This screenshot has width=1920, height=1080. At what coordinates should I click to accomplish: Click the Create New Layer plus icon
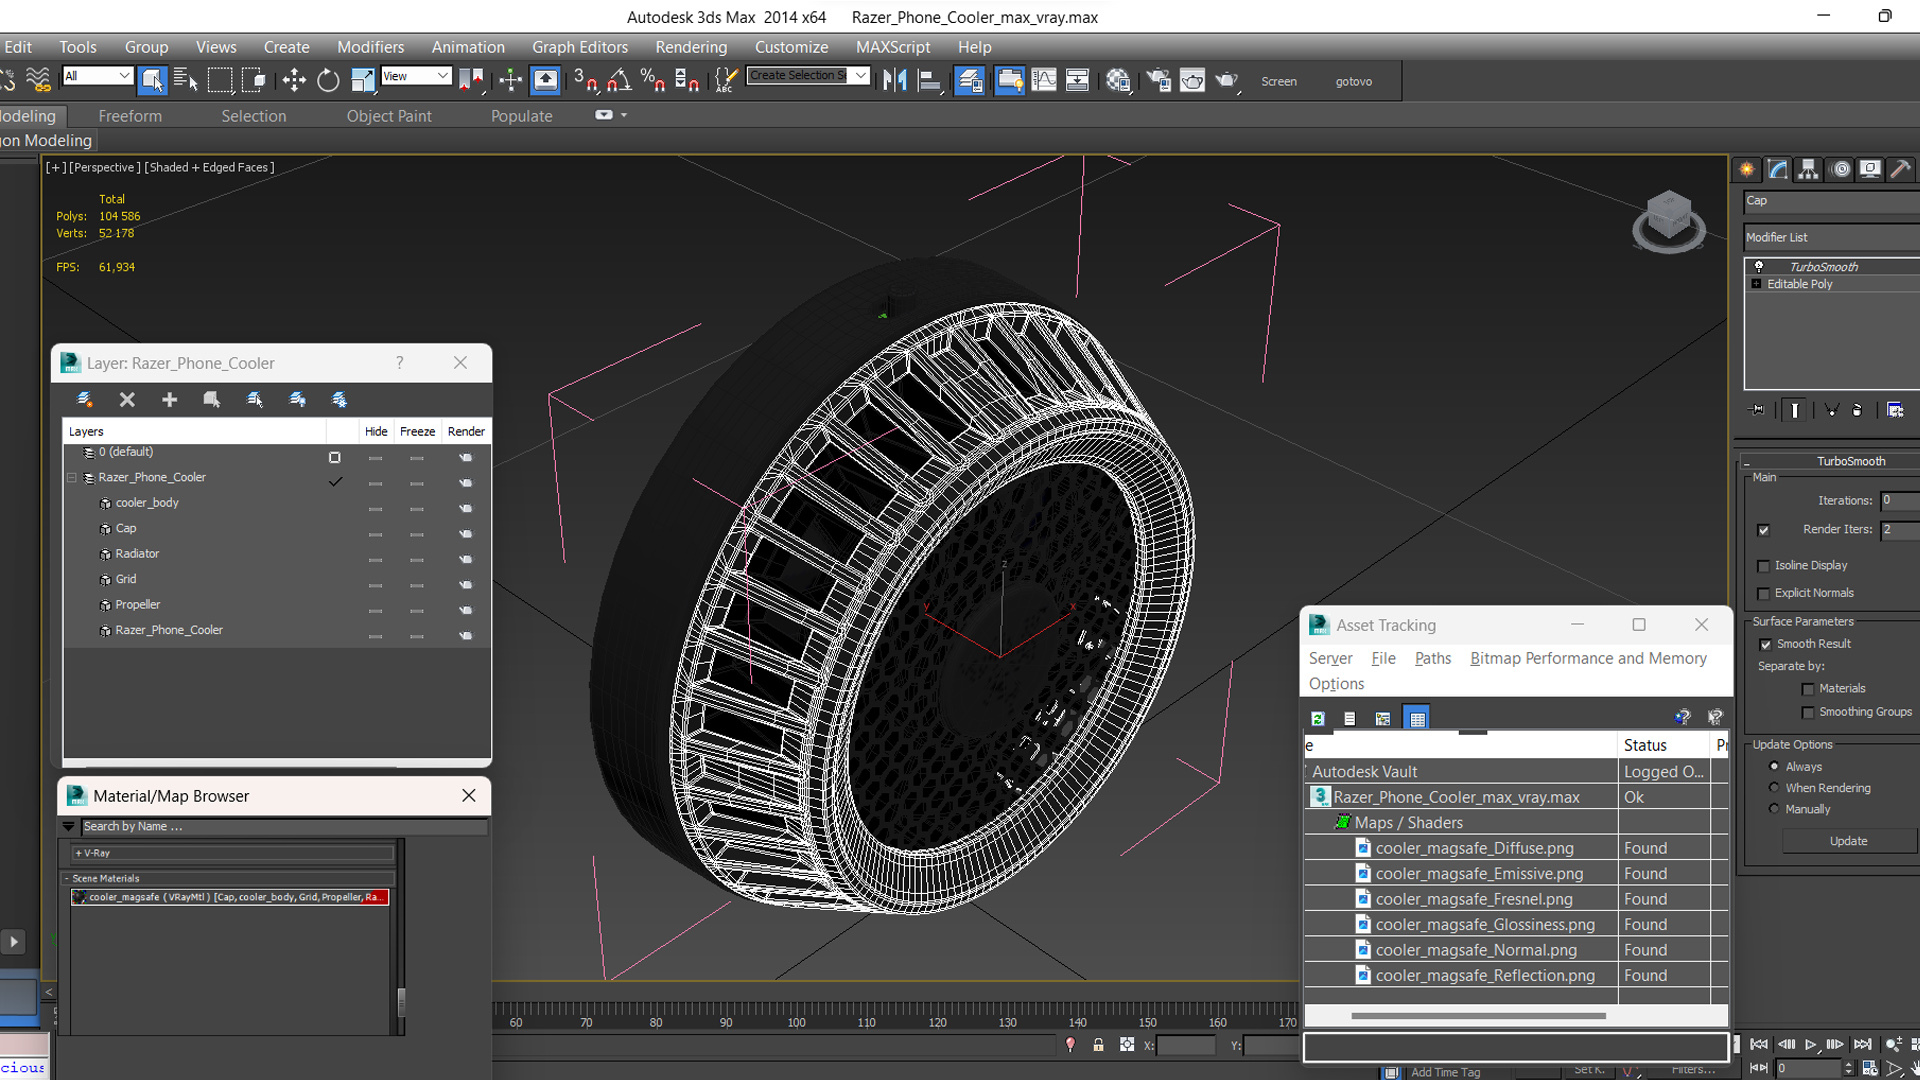(169, 400)
